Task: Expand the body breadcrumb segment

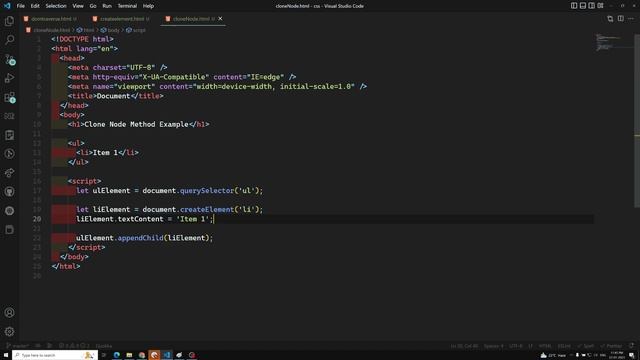Action: [x=110, y=30]
